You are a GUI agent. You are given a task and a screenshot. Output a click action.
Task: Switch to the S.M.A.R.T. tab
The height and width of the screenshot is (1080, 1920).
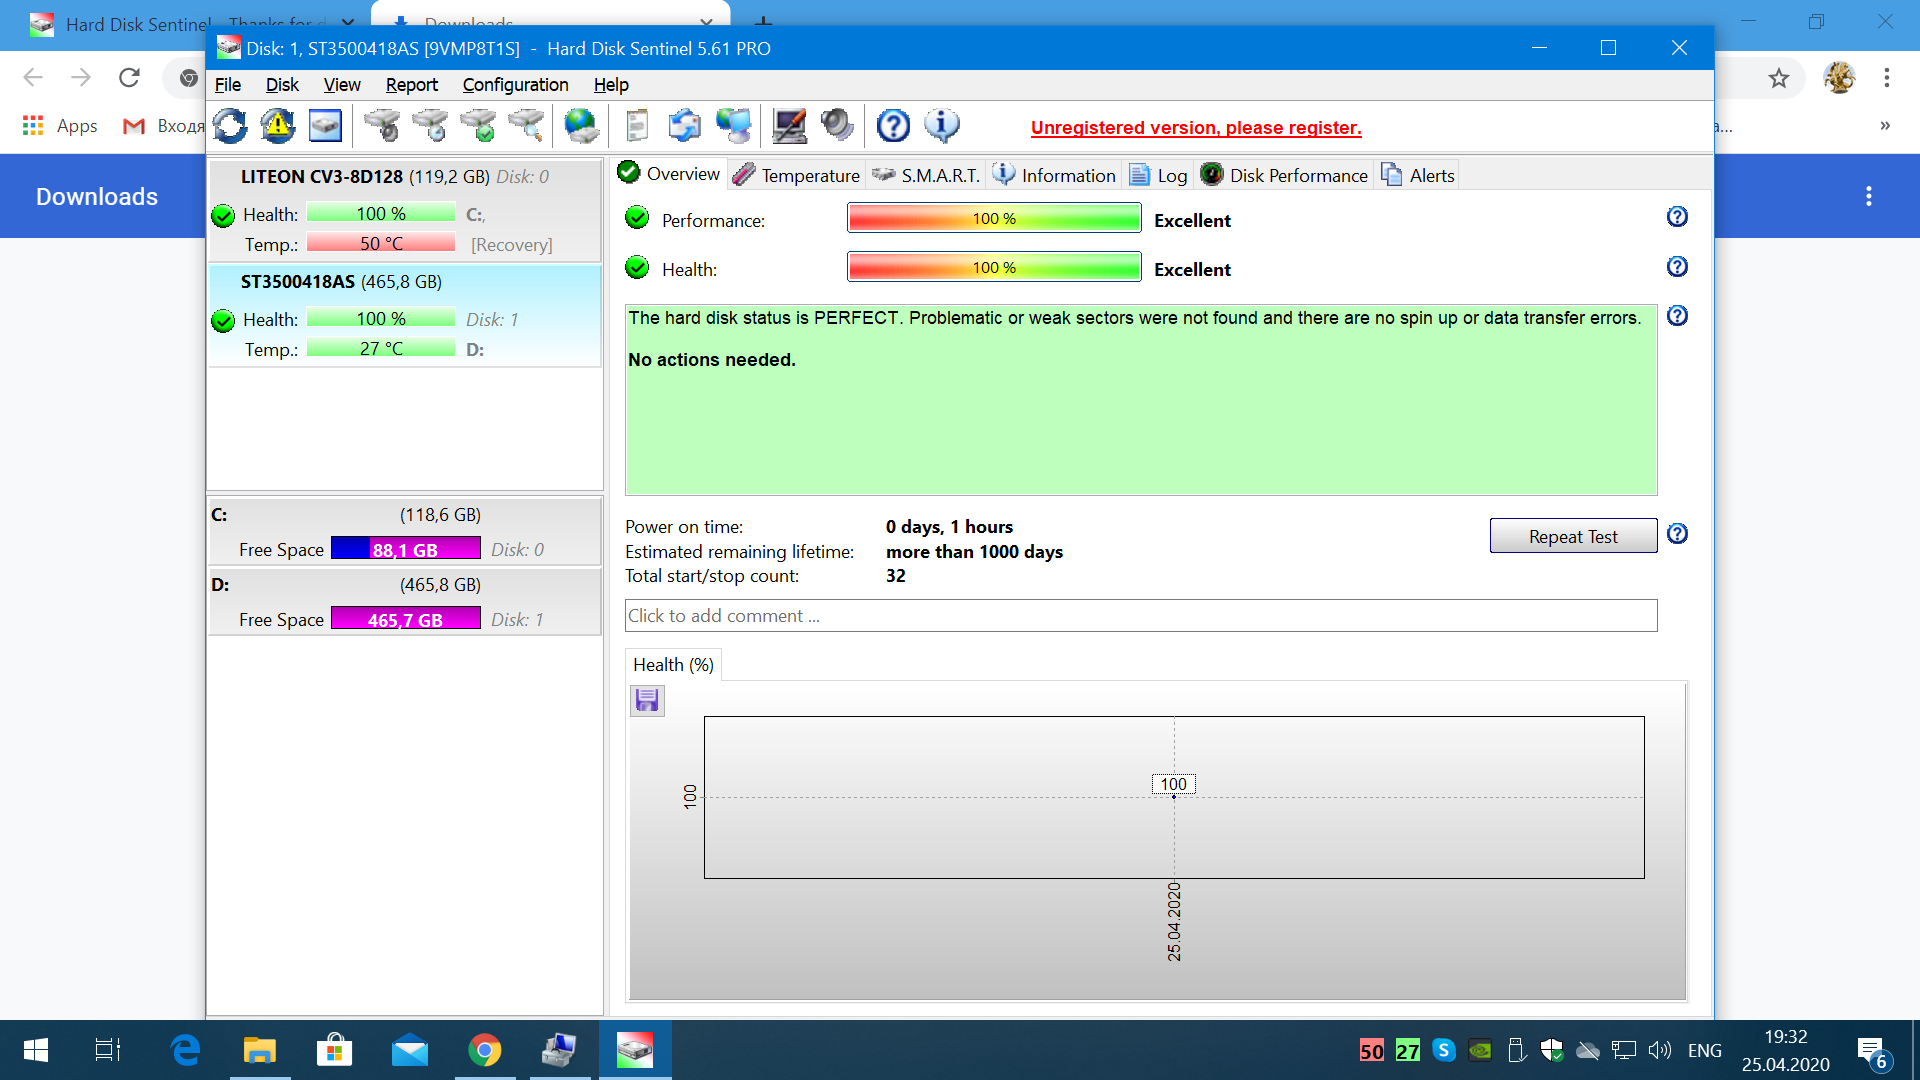[x=927, y=175]
